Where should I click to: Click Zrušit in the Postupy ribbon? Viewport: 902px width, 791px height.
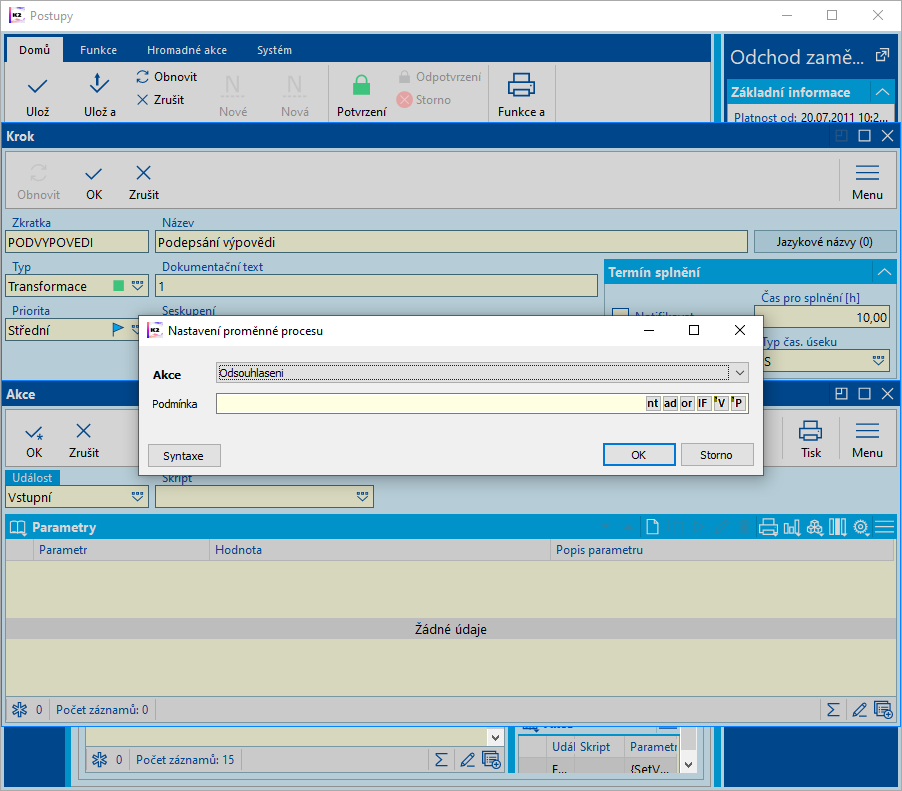pos(160,100)
